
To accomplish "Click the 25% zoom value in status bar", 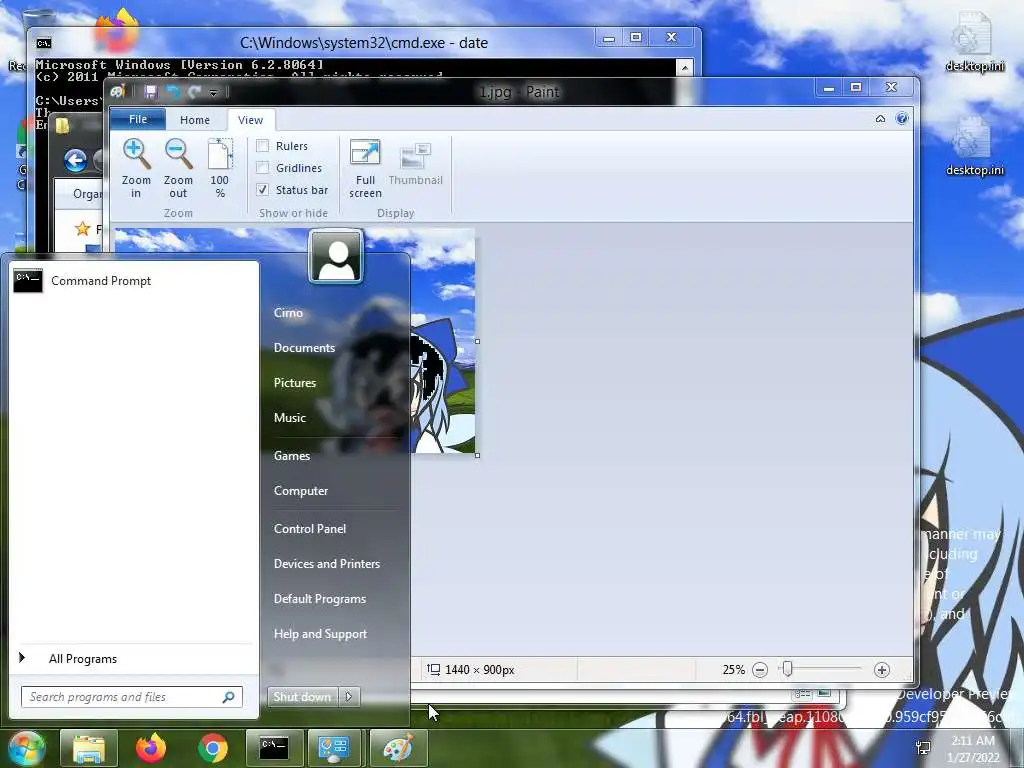I will pyautogui.click(x=733, y=669).
